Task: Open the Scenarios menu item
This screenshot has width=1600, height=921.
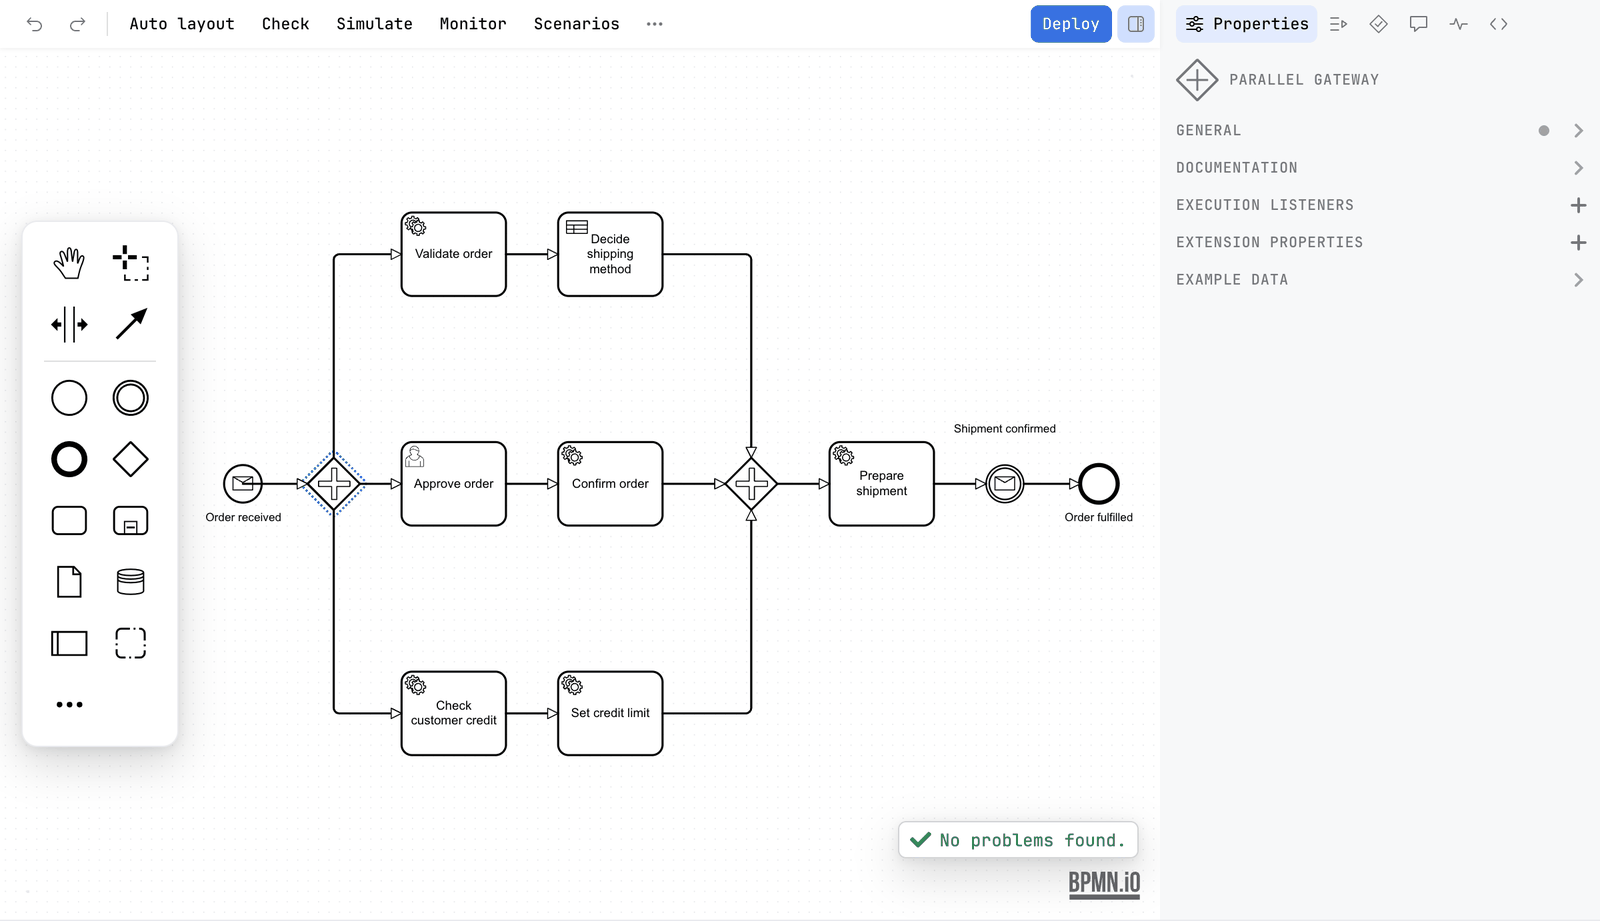Action: (x=577, y=24)
